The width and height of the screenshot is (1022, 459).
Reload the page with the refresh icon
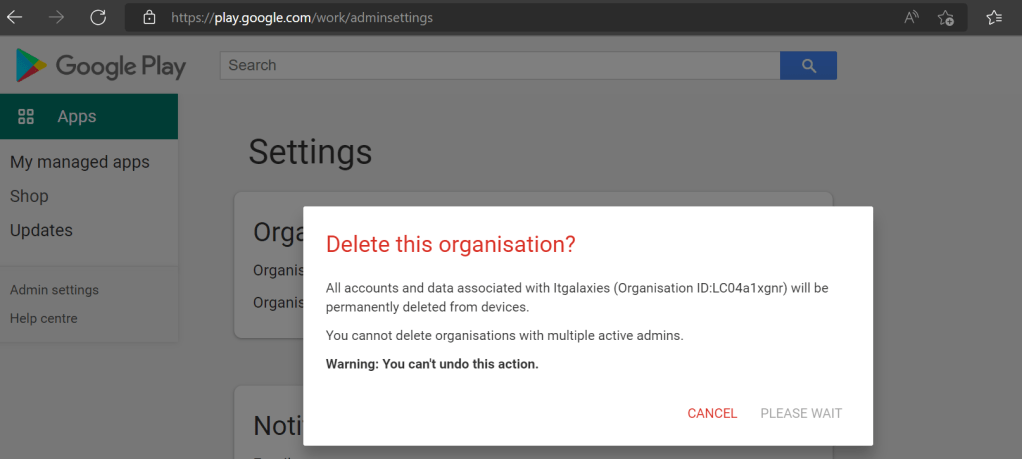click(x=98, y=17)
